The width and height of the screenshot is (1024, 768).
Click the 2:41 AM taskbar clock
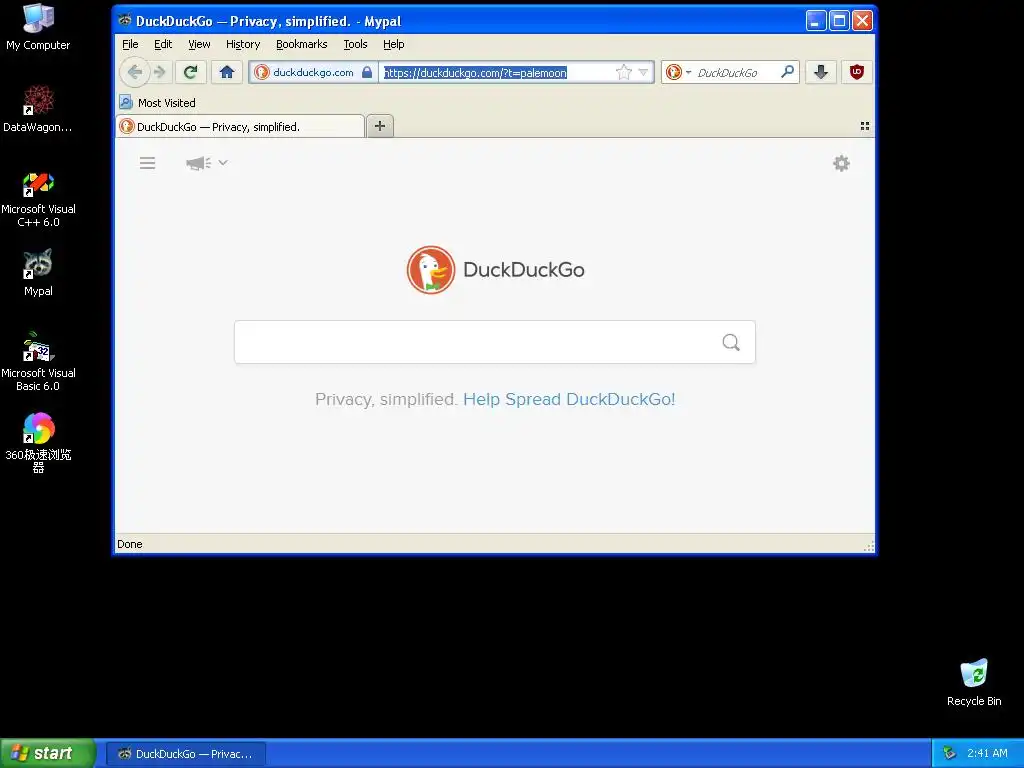[987, 753]
